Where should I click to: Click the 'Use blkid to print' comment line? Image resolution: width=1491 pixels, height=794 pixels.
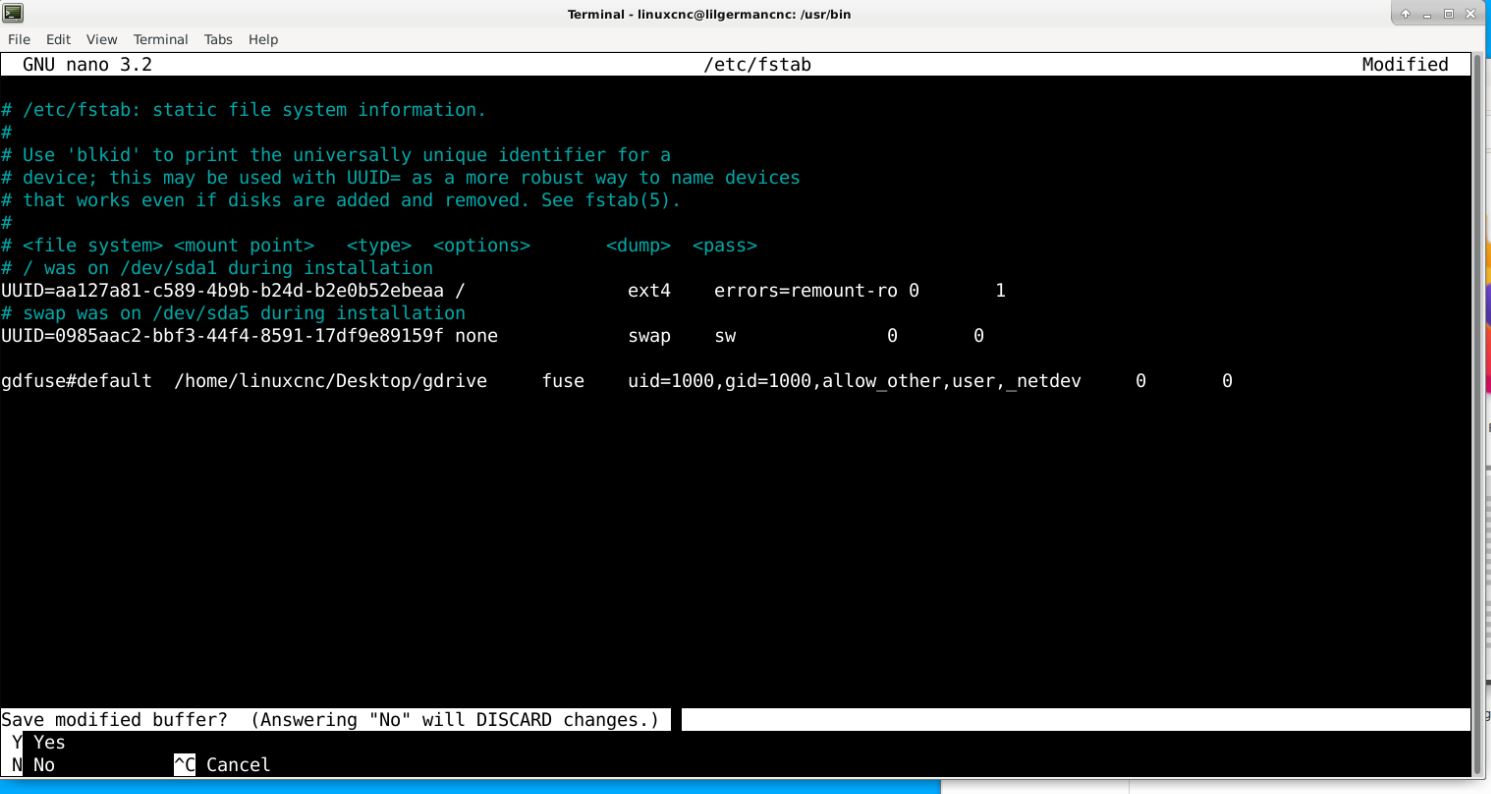(336, 156)
